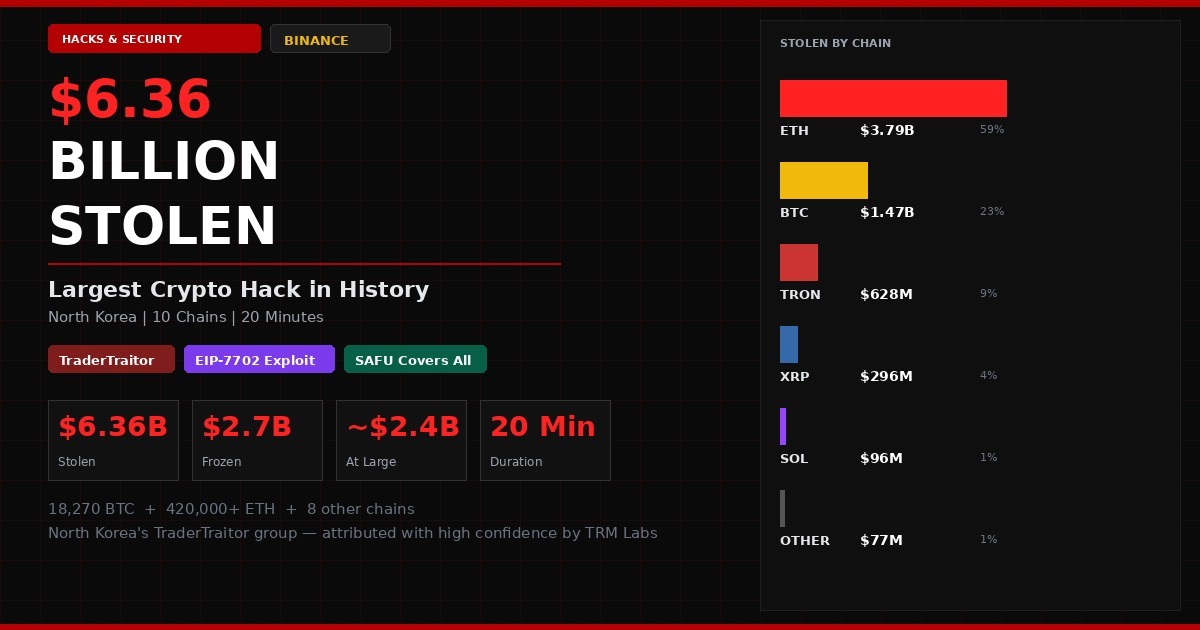
Task: Click the 4% XRP share
Action: [x=989, y=376]
